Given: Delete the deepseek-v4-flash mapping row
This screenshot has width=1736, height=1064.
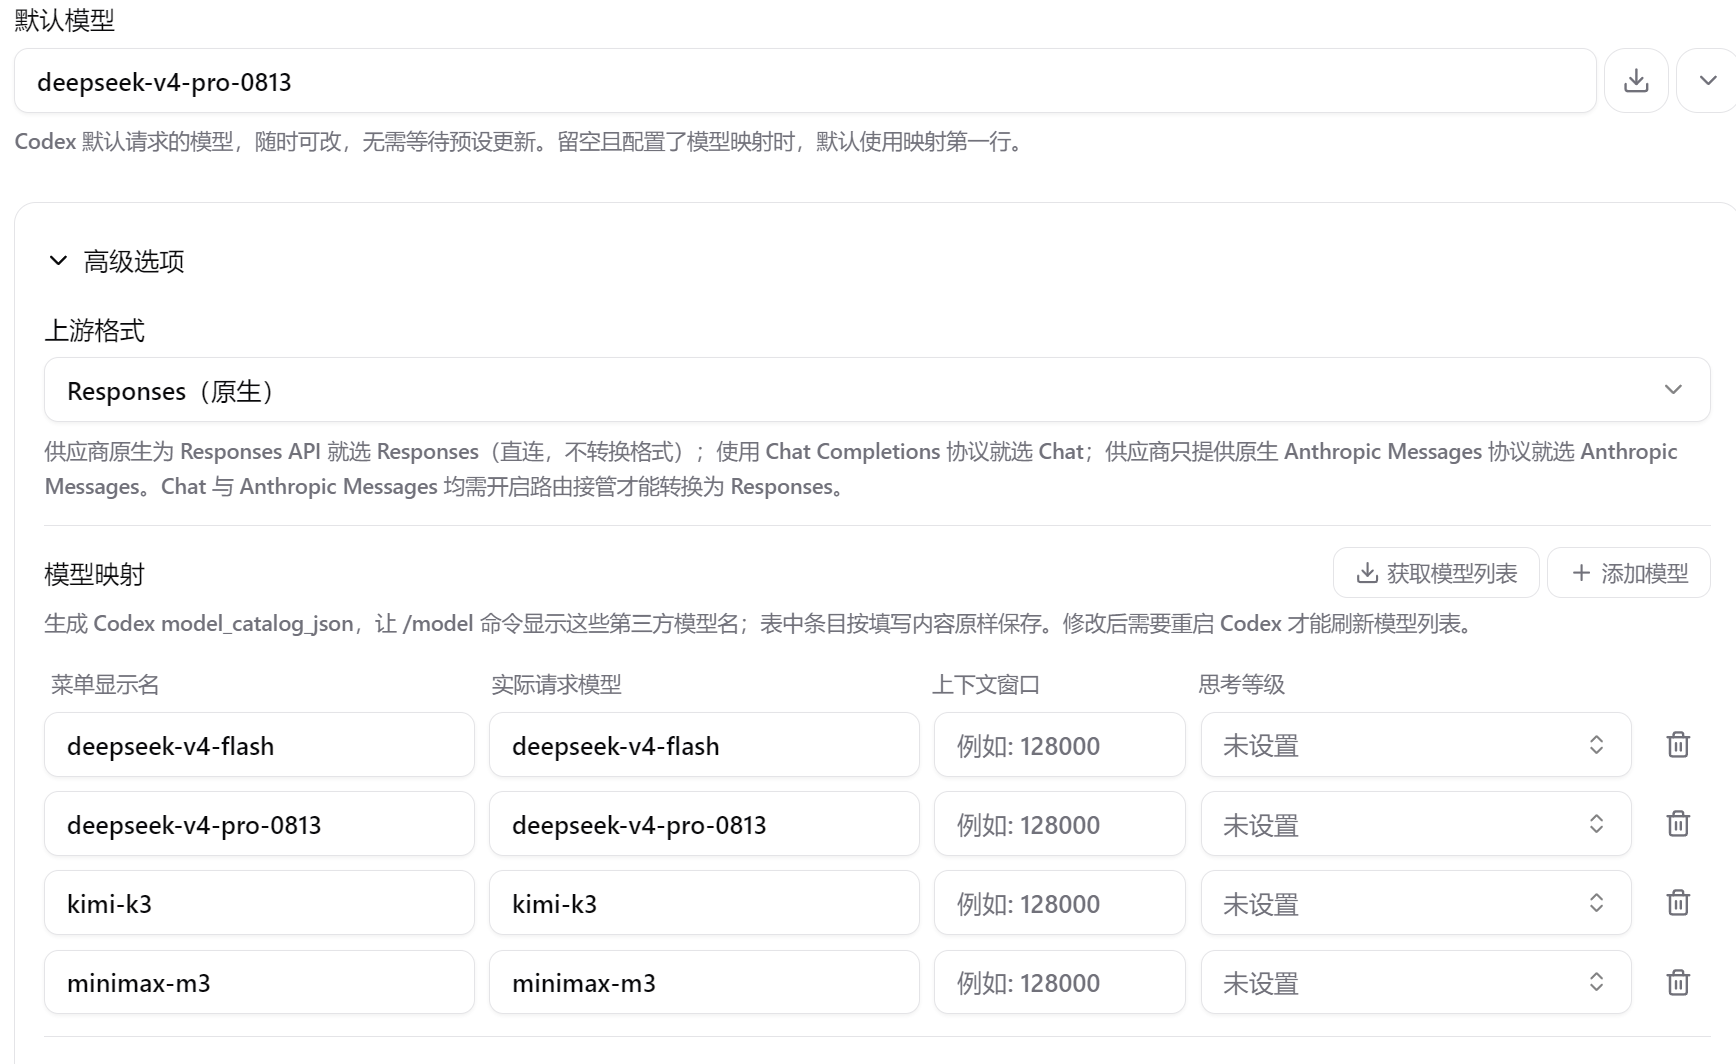Looking at the screenshot, I should 1678,745.
